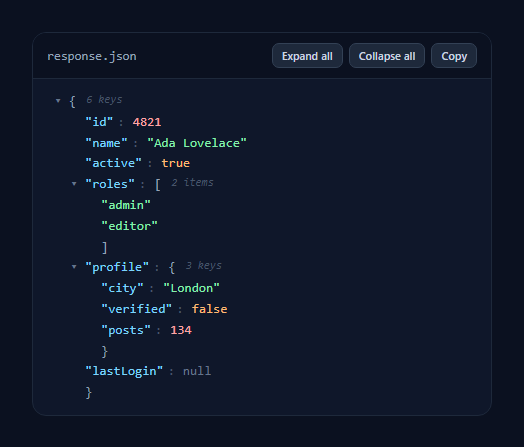Select the "Ada Lovelace" string value
The image size is (524, 447).
pyautogui.click(x=197, y=143)
